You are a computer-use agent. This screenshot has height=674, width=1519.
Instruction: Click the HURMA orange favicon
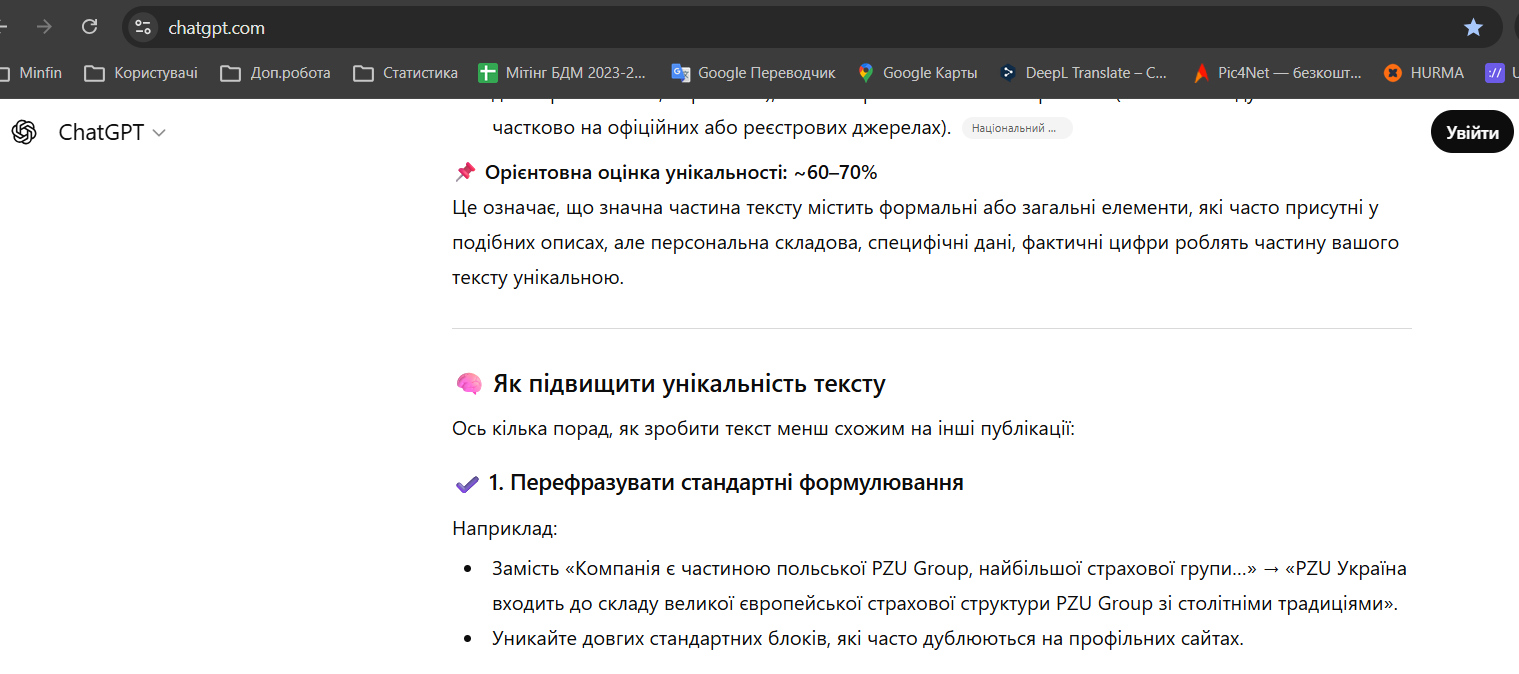[1392, 72]
